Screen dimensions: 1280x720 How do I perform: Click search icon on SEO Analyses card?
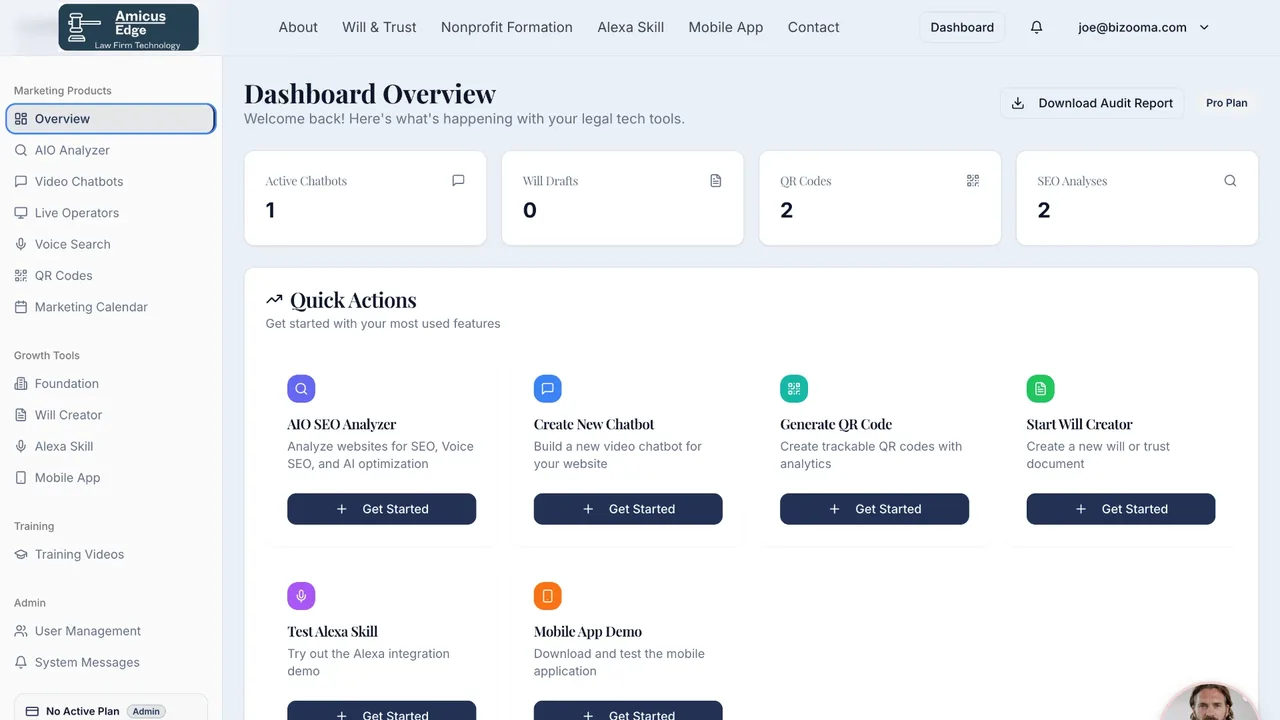click(x=1230, y=181)
